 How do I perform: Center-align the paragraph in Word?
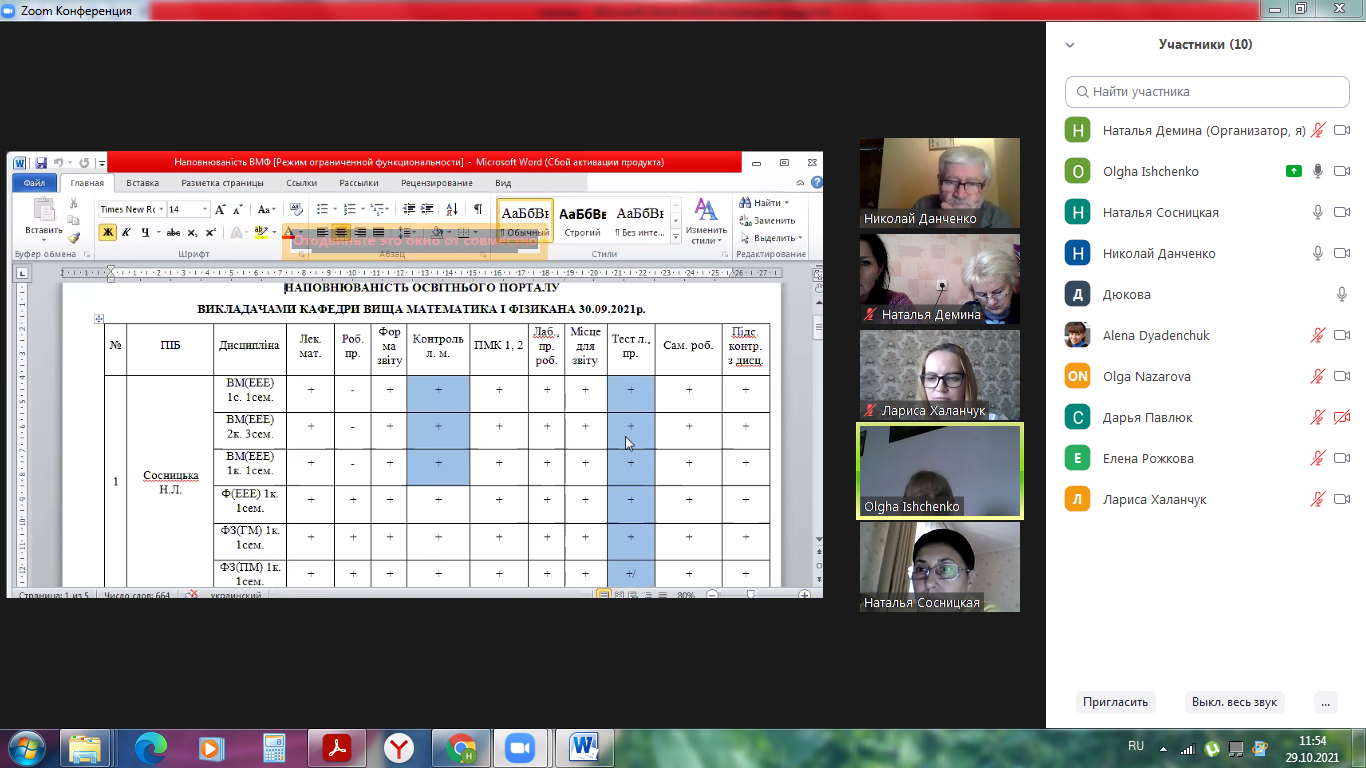tap(341, 232)
